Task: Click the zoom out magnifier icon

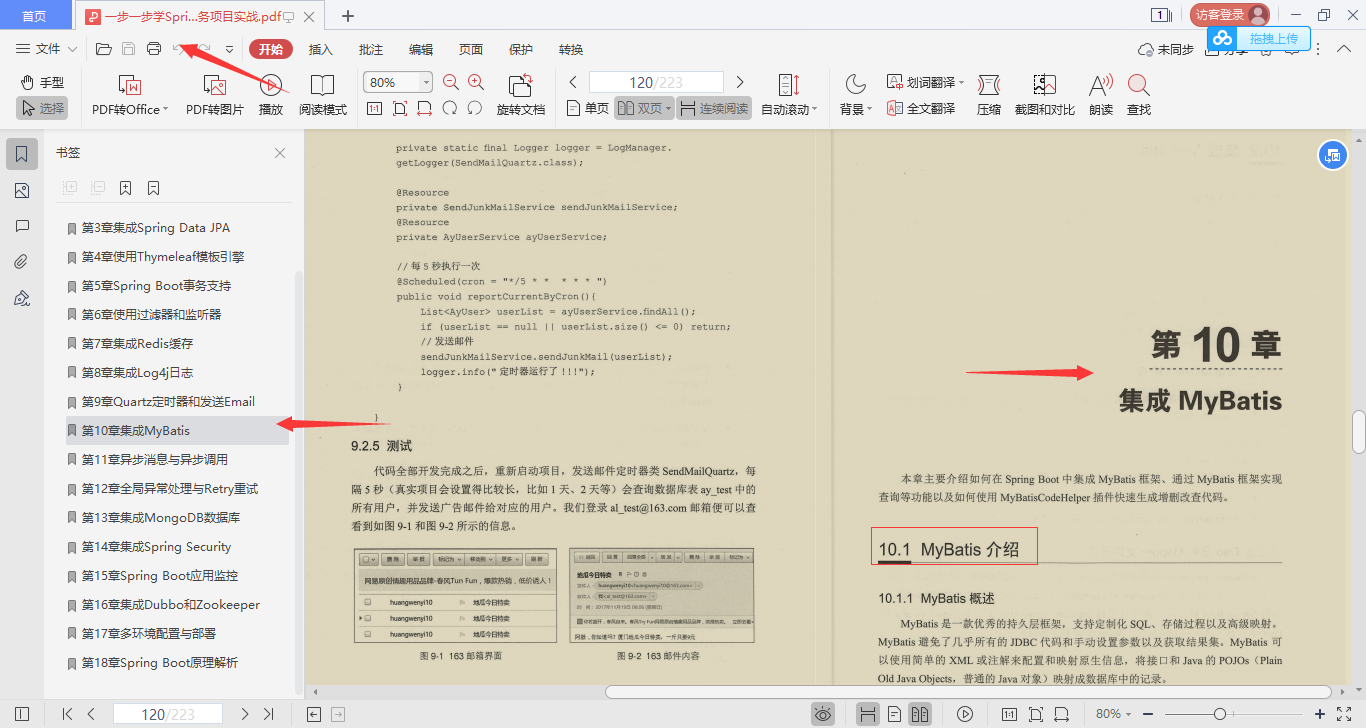Action: (x=451, y=83)
